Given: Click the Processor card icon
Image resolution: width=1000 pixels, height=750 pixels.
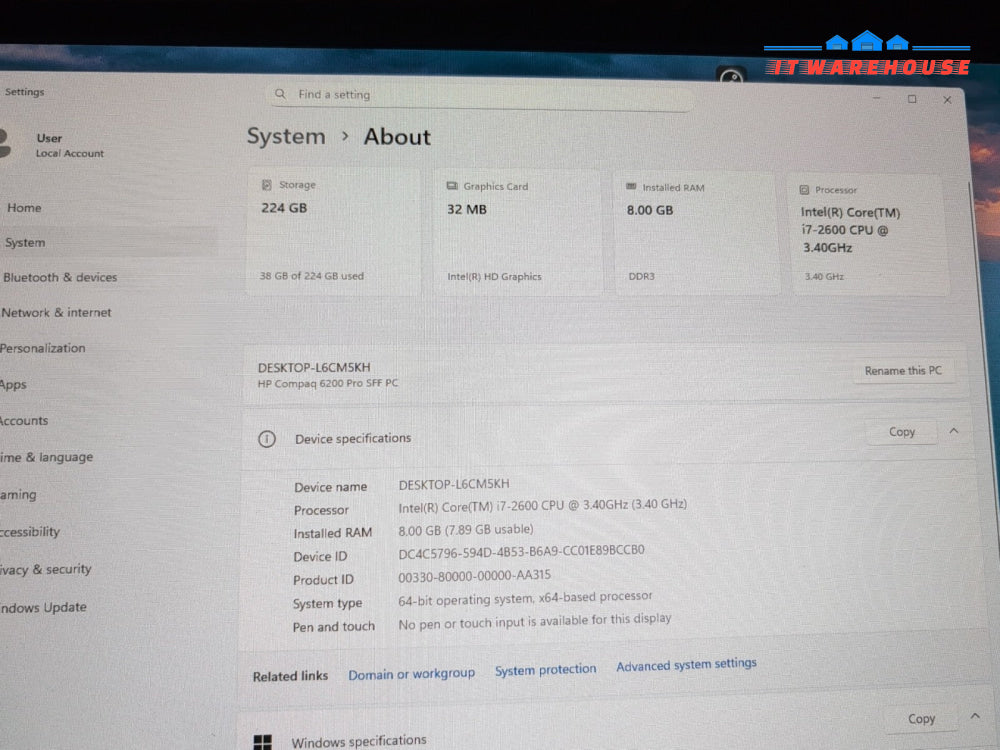Looking at the screenshot, I should click(x=804, y=189).
